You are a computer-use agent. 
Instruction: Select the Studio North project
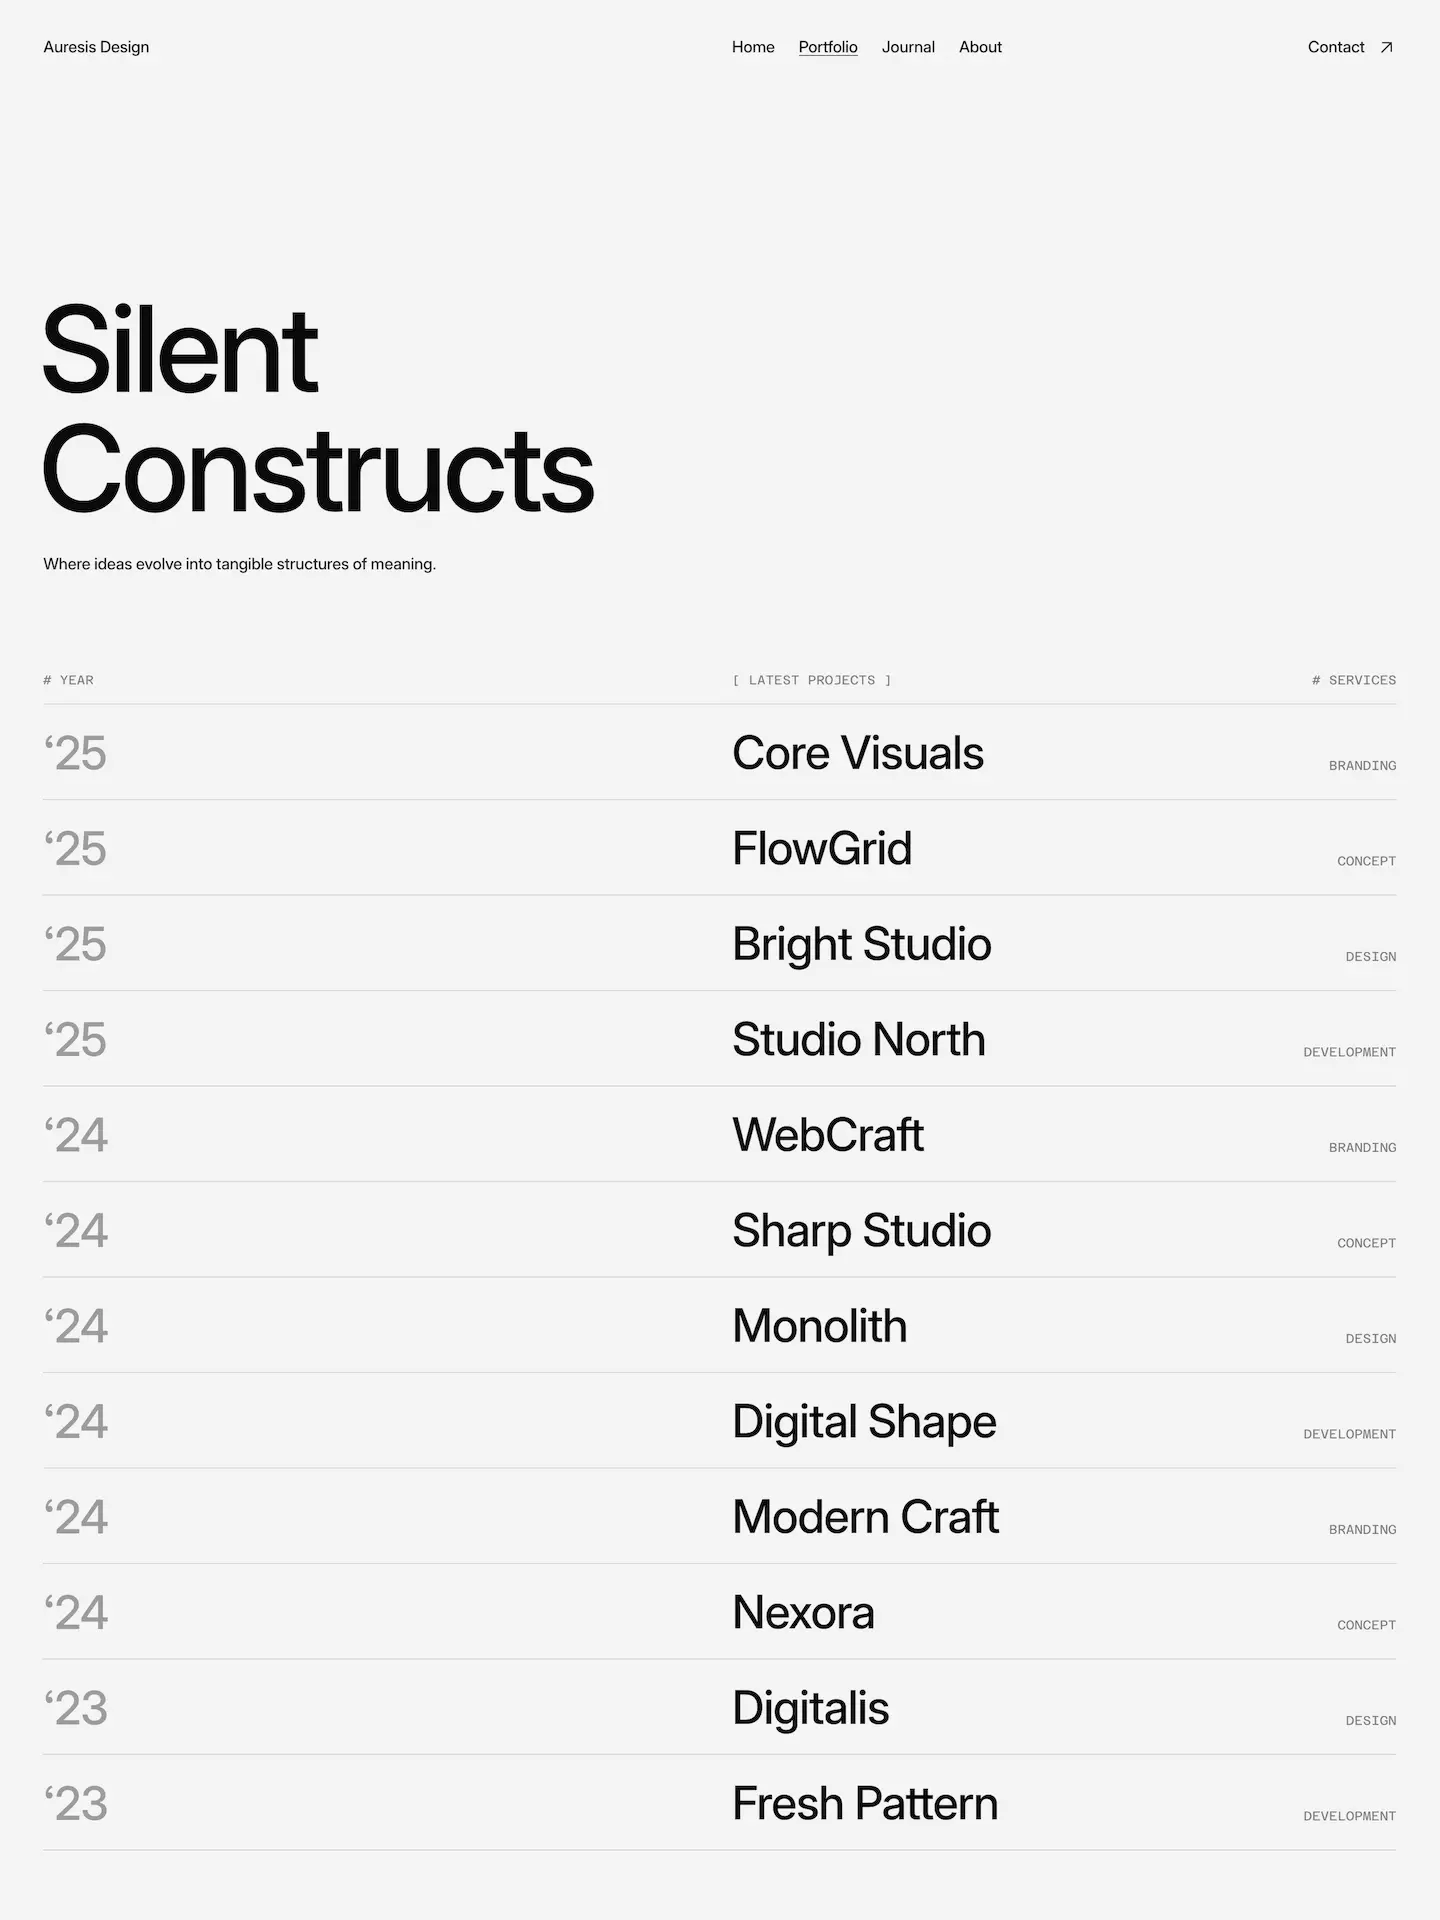click(859, 1040)
